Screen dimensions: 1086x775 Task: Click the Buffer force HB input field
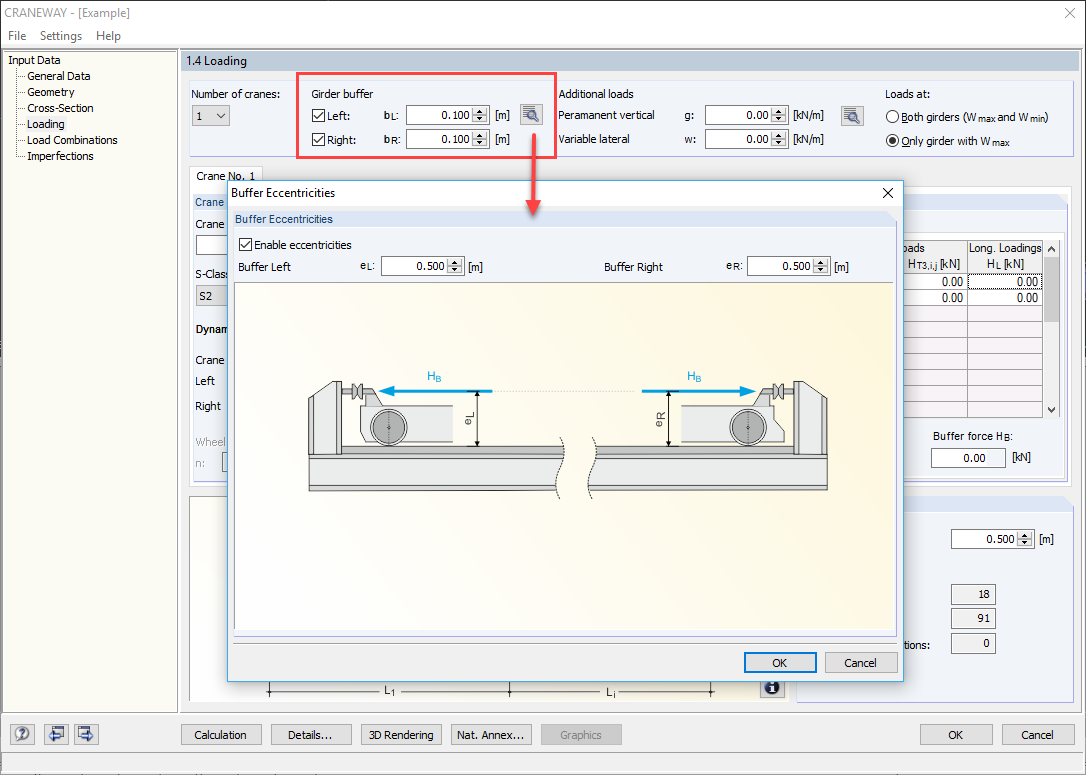tap(968, 458)
